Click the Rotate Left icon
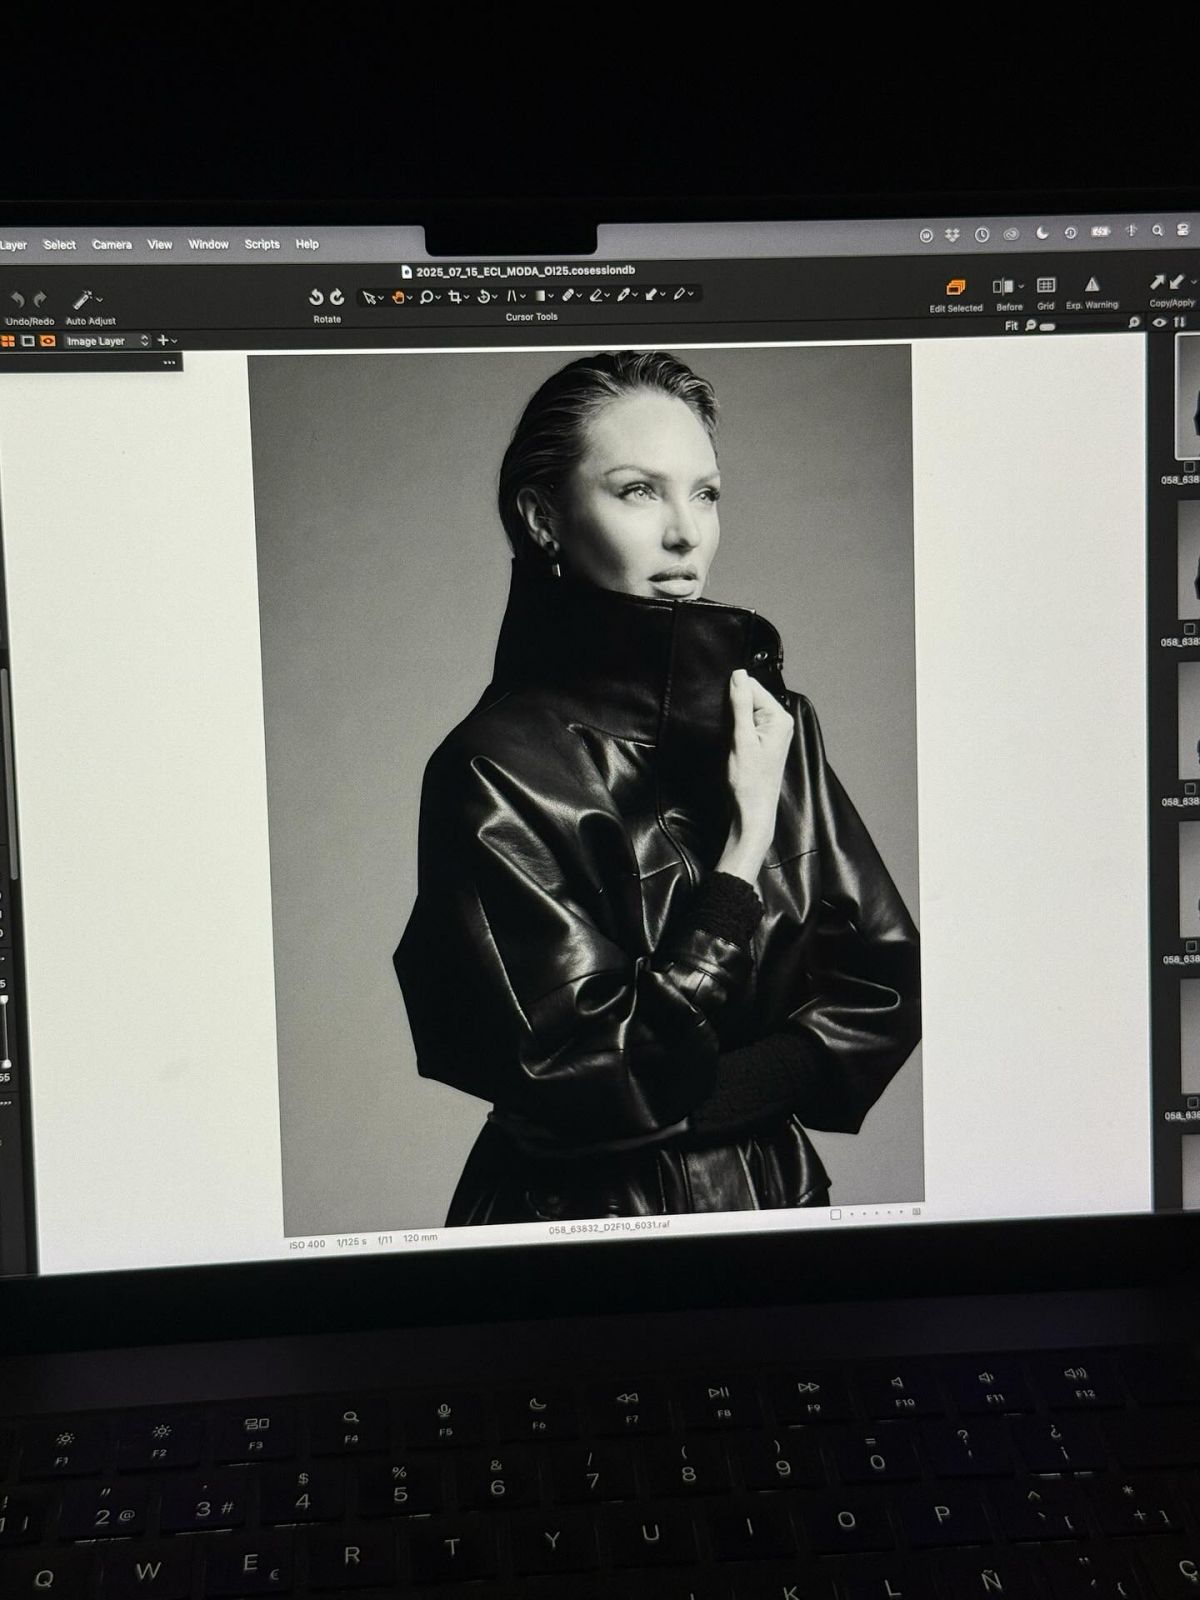Viewport: 1200px width, 1600px height. 316,297
